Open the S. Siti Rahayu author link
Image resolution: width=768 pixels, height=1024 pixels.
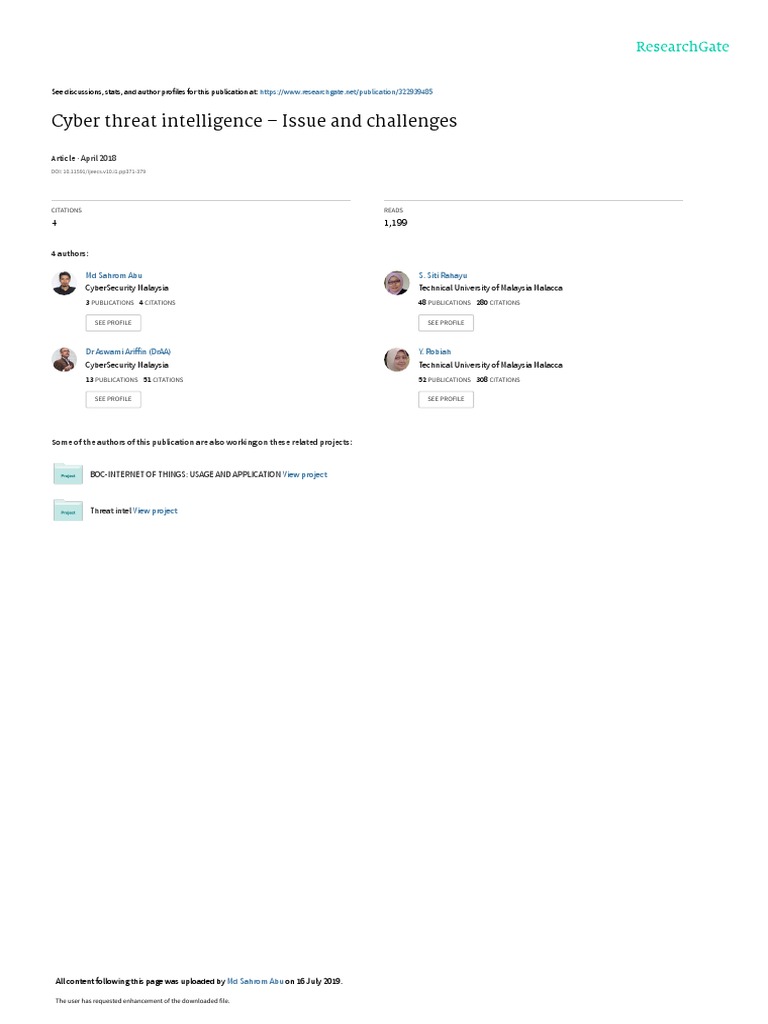pyautogui.click(x=443, y=276)
